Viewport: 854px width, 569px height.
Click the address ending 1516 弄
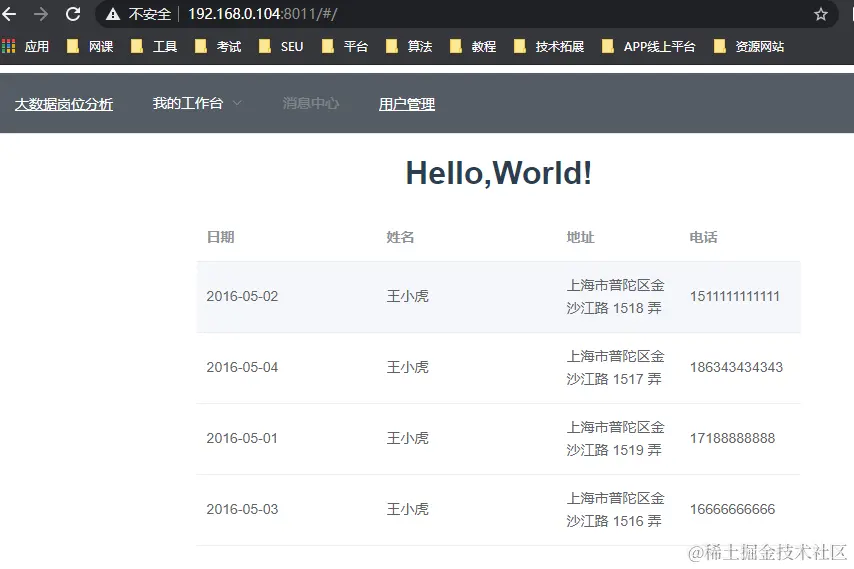615,510
